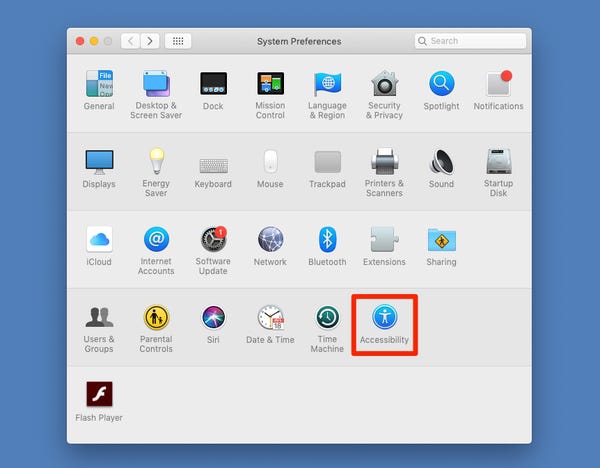Close the System Preferences window
The height and width of the screenshot is (468, 600).
(x=80, y=41)
